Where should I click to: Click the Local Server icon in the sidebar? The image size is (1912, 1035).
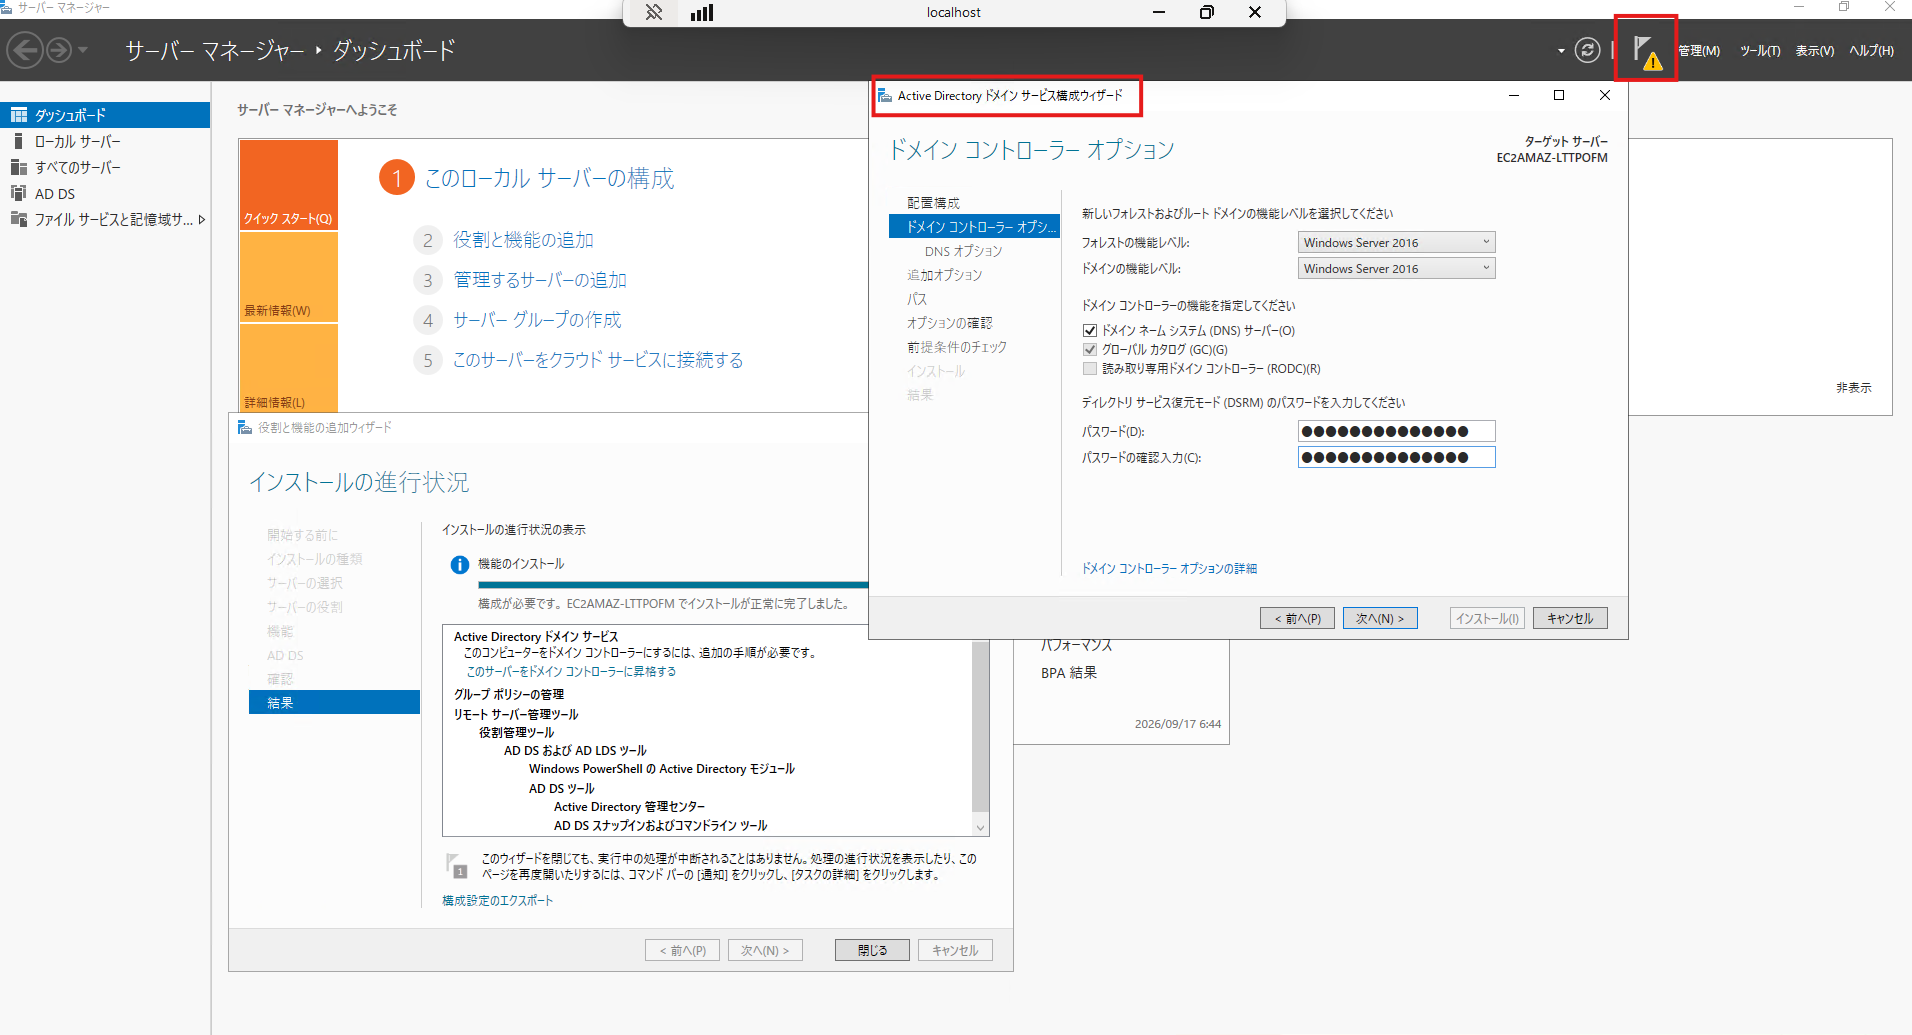[18, 141]
